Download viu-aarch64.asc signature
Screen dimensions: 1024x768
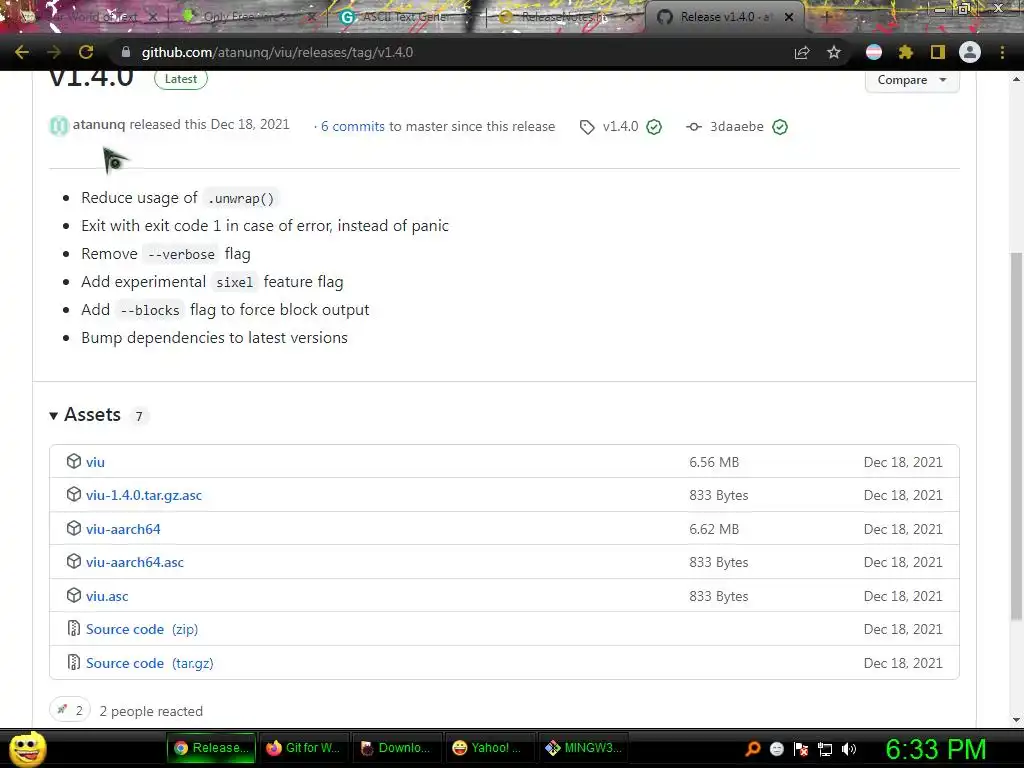click(135, 562)
